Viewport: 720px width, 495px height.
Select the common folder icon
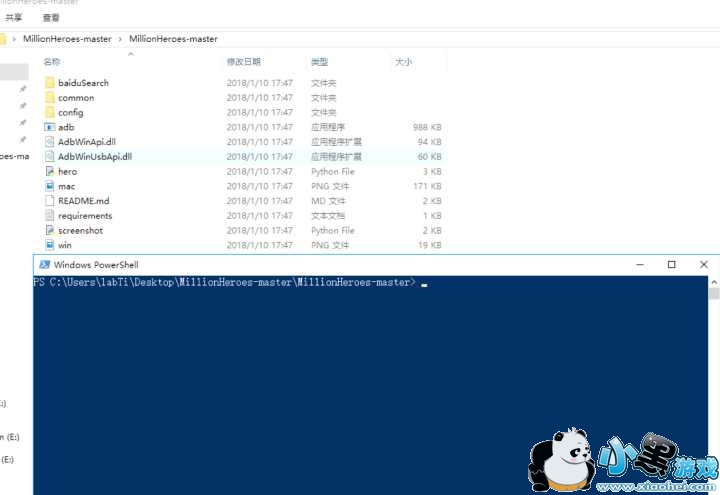[50, 98]
